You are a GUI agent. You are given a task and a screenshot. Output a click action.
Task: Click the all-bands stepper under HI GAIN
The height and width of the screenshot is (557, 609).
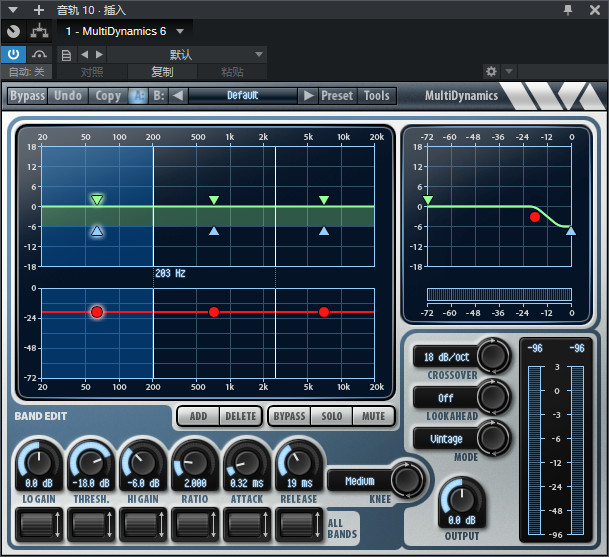[143, 524]
